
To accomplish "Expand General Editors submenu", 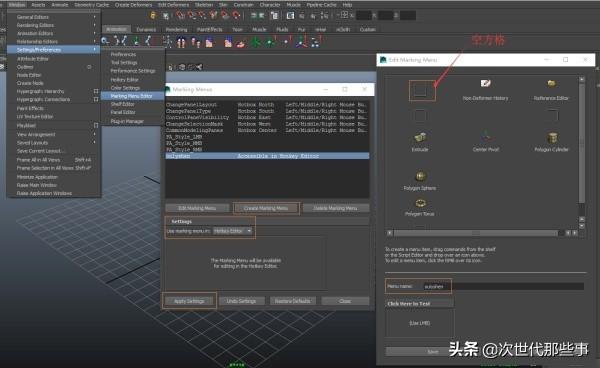I will (x=95, y=17).
